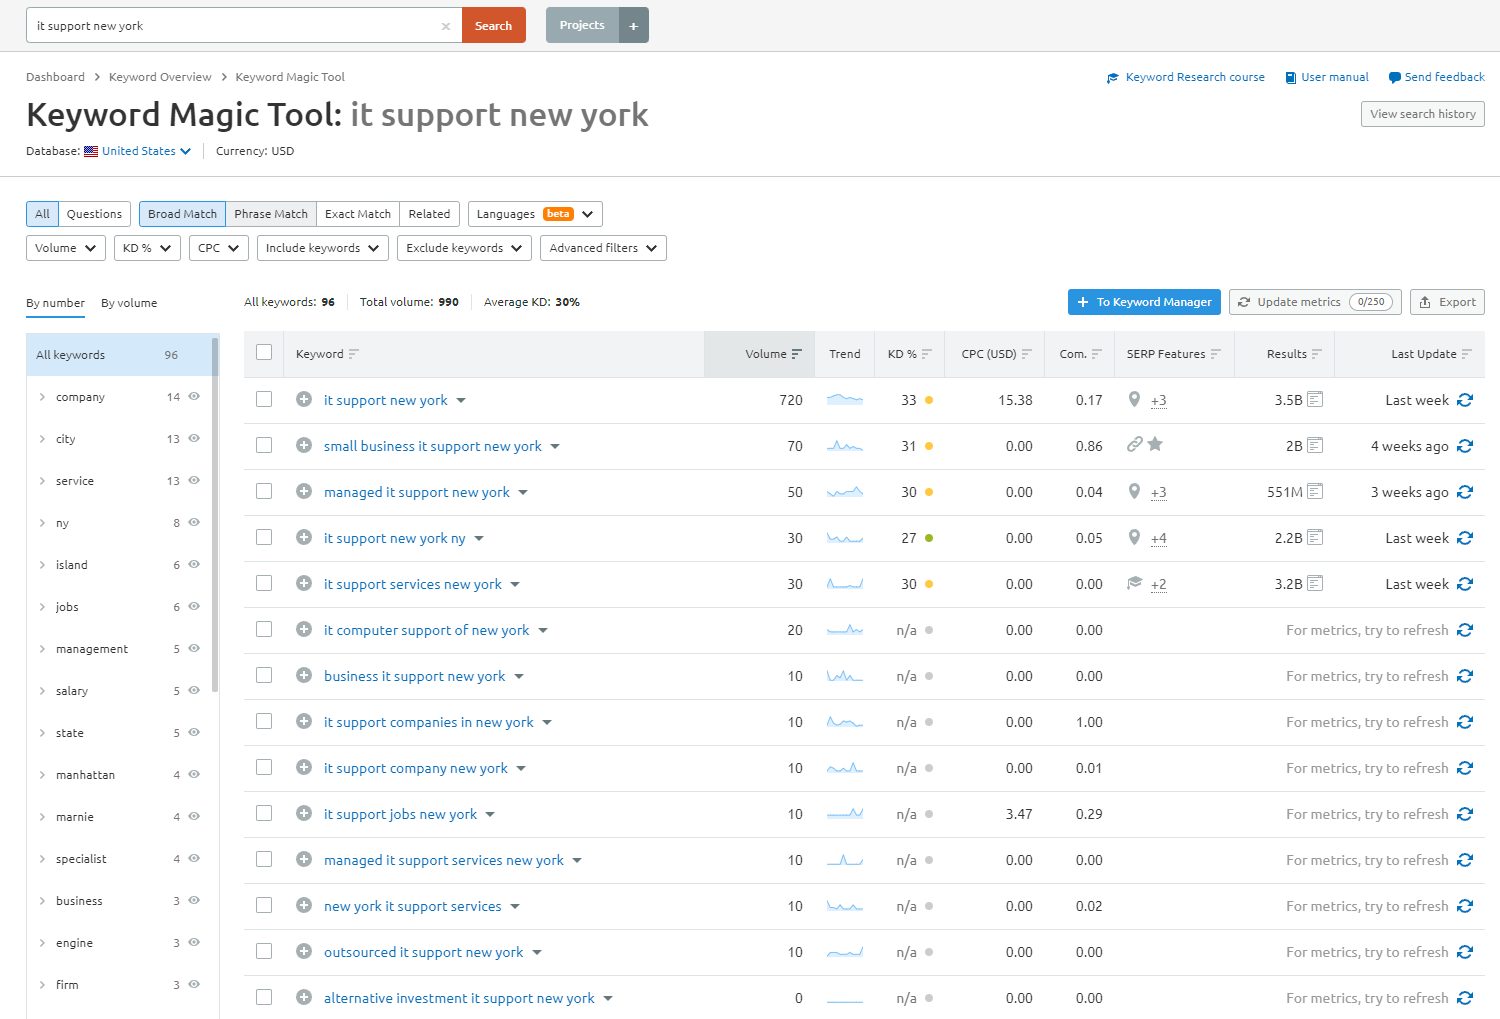This screenshot has height=1019, width=1500.
Task: Open the Volume filter dropdown
Action: click(66, 248)
